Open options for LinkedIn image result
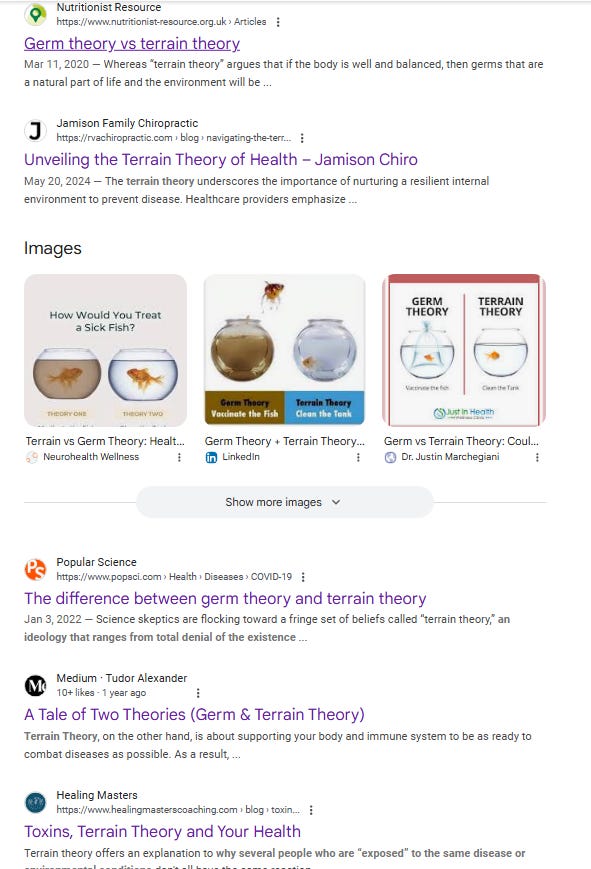The height and width of the screenshot is (869, 591). [358, 457]
